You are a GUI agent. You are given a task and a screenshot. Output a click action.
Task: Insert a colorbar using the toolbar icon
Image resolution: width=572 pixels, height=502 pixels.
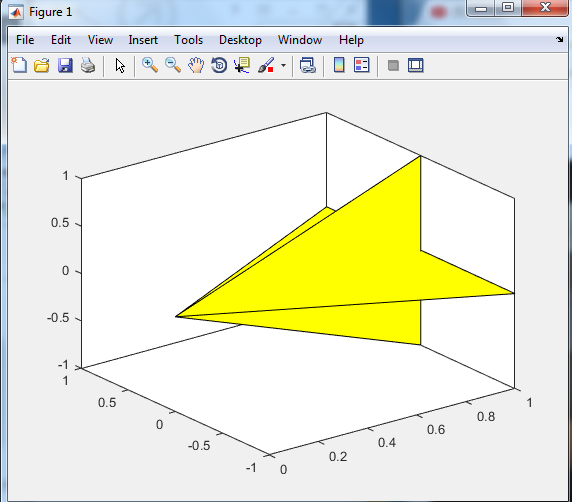(339, 65)
